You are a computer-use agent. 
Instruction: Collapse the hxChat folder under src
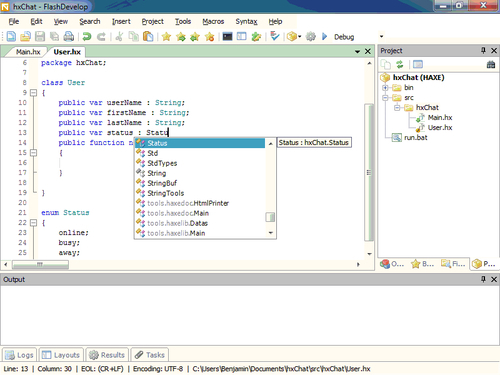point(397,108)
